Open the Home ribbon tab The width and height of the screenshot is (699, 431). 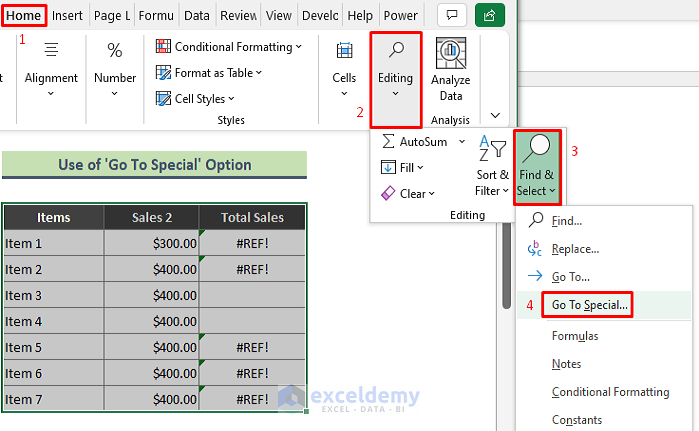coord(24,16)
